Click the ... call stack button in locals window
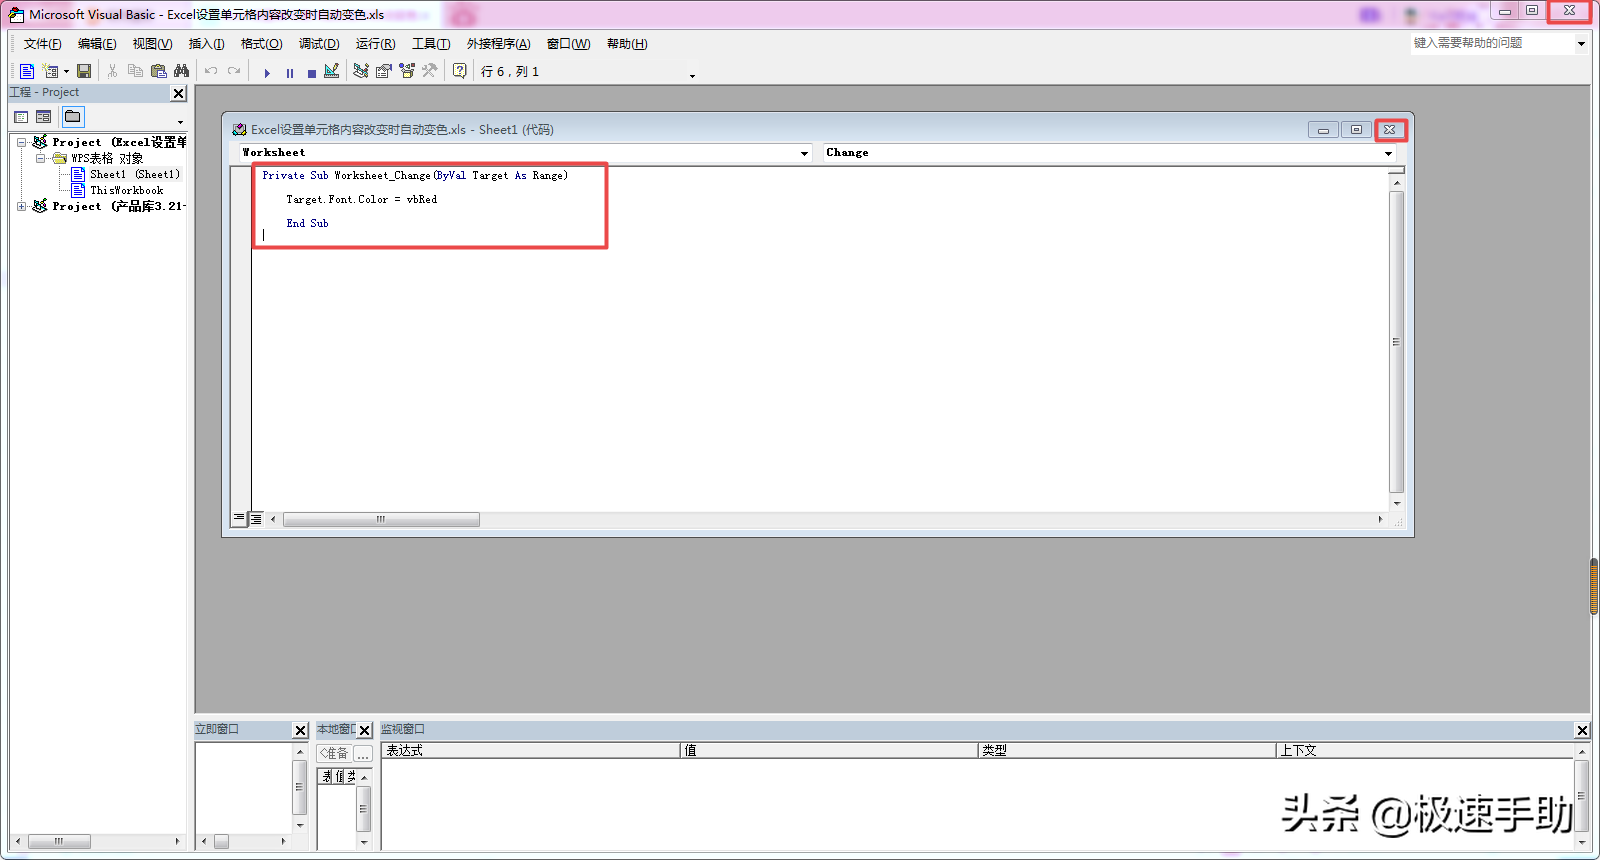The width and height of the screenshot is (1600, 860). coord(363,754)
